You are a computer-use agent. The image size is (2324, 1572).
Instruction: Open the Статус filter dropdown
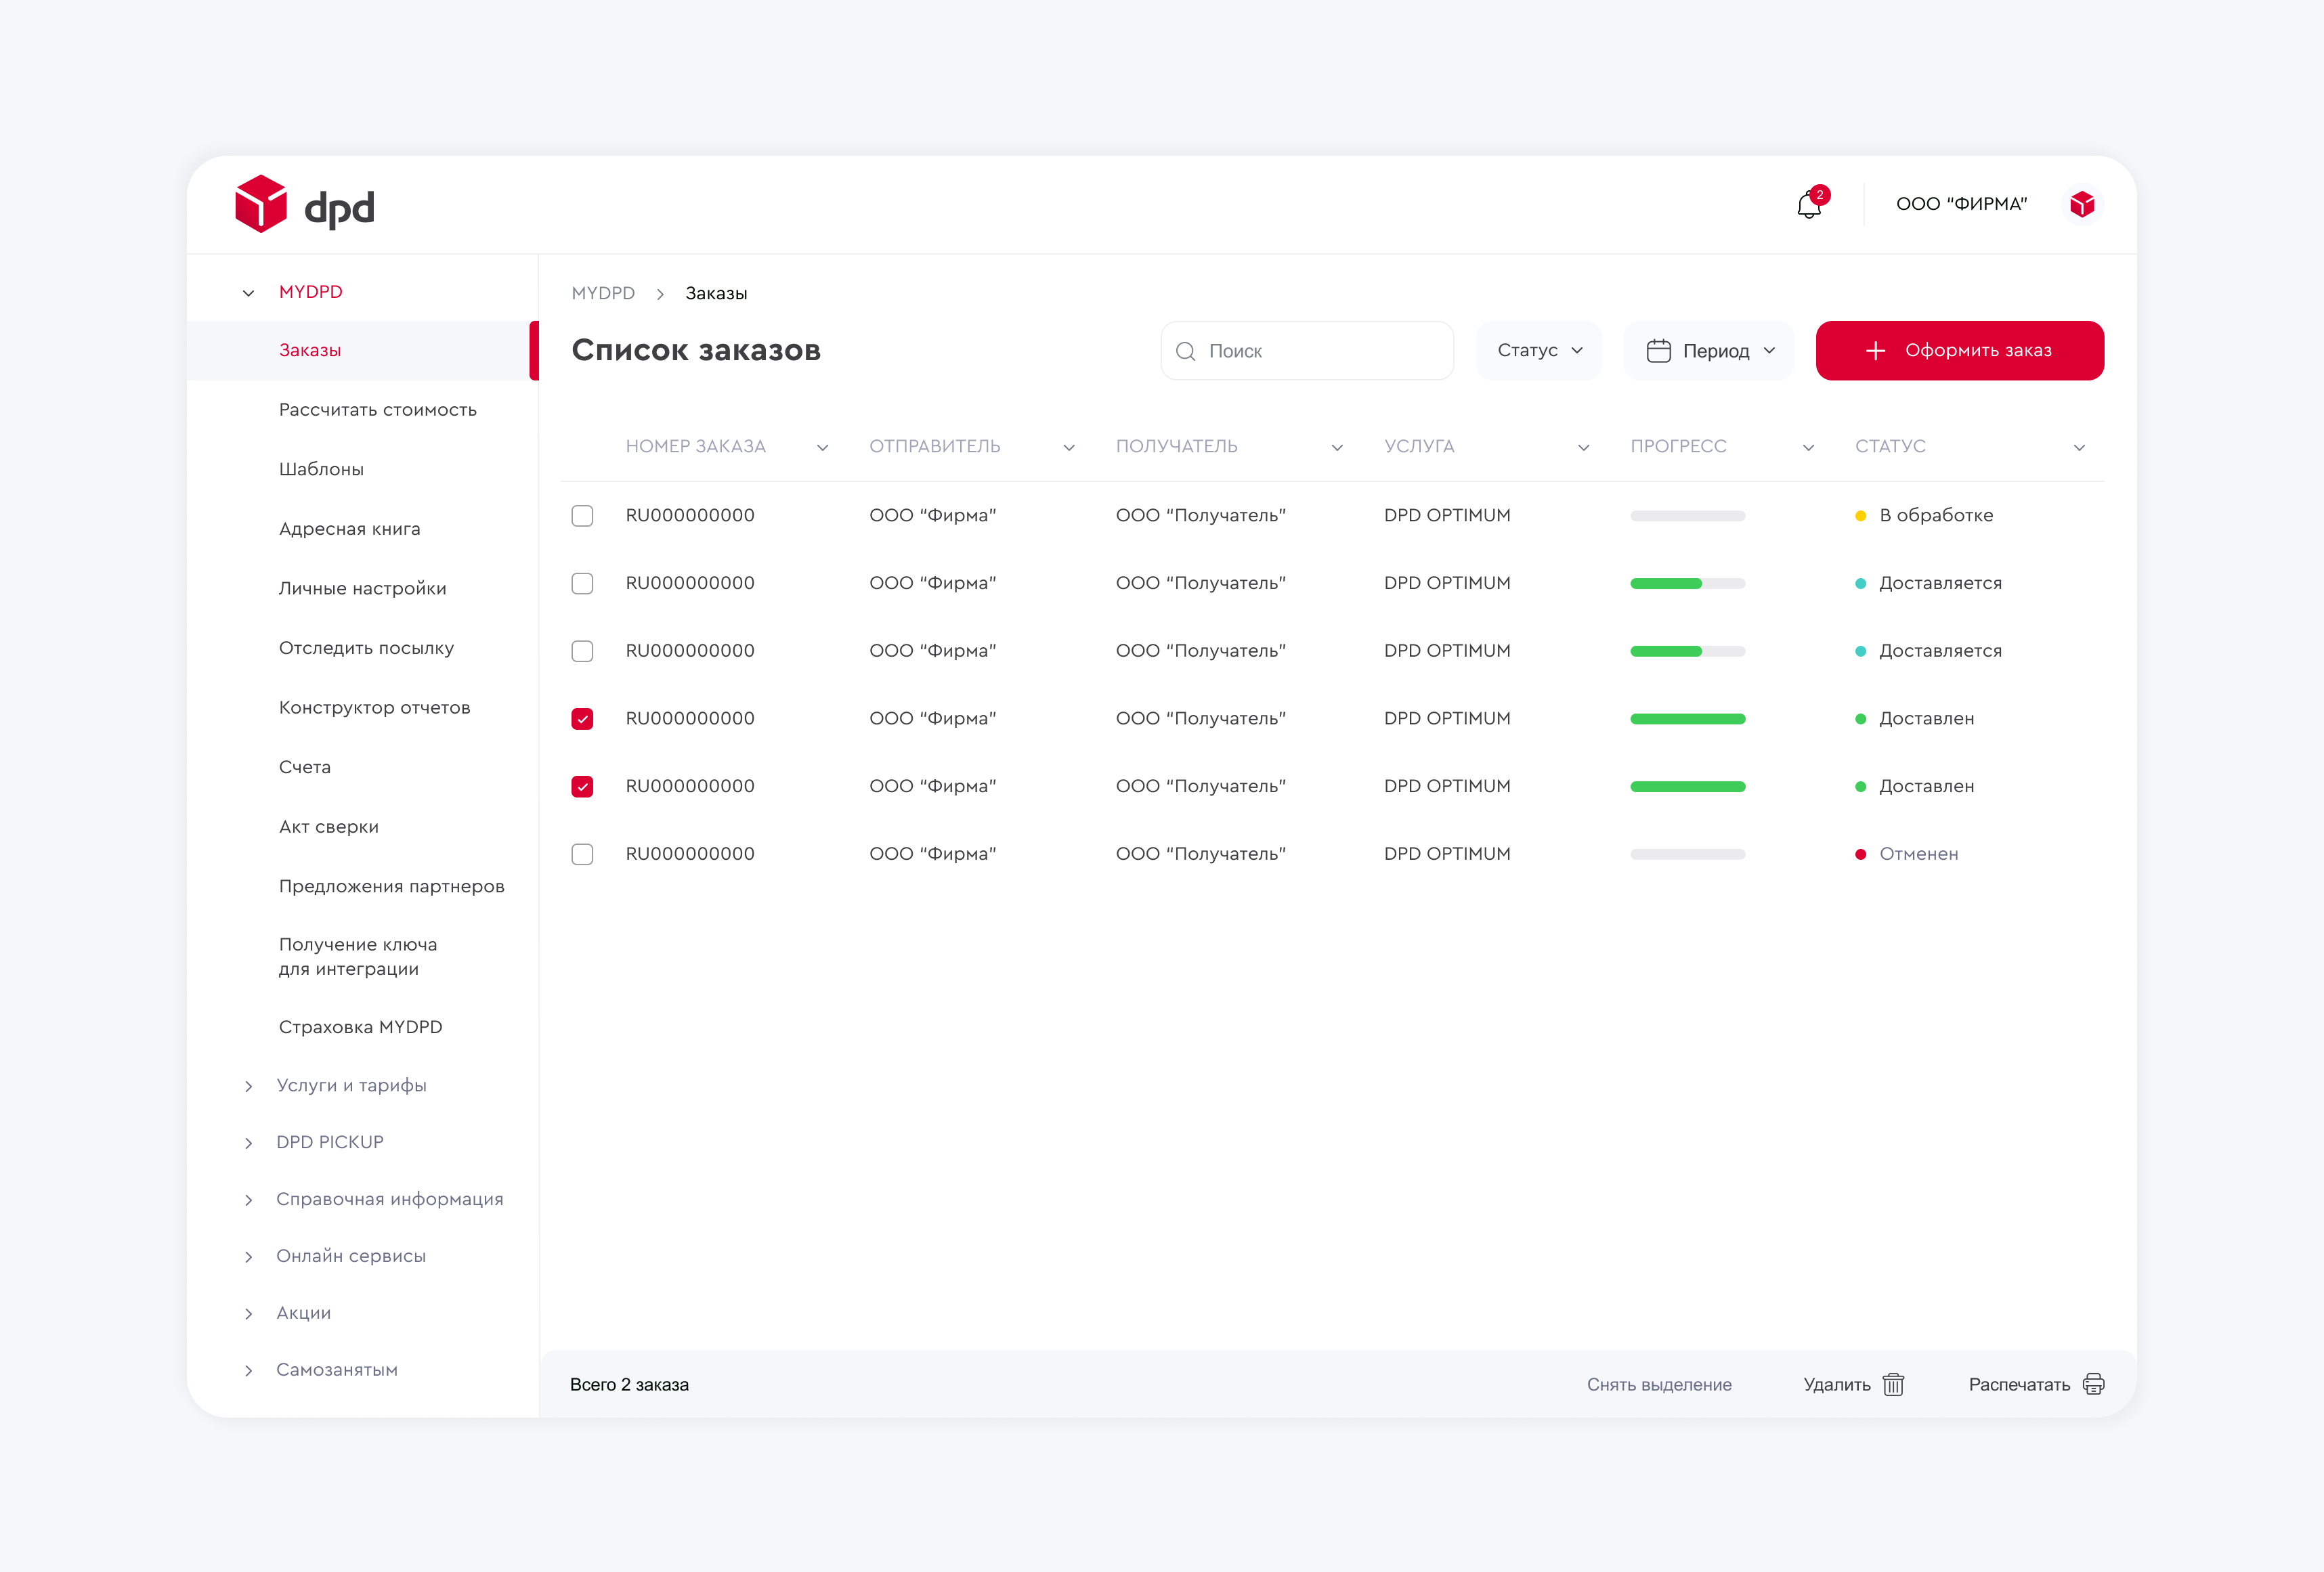(1539, 351)
